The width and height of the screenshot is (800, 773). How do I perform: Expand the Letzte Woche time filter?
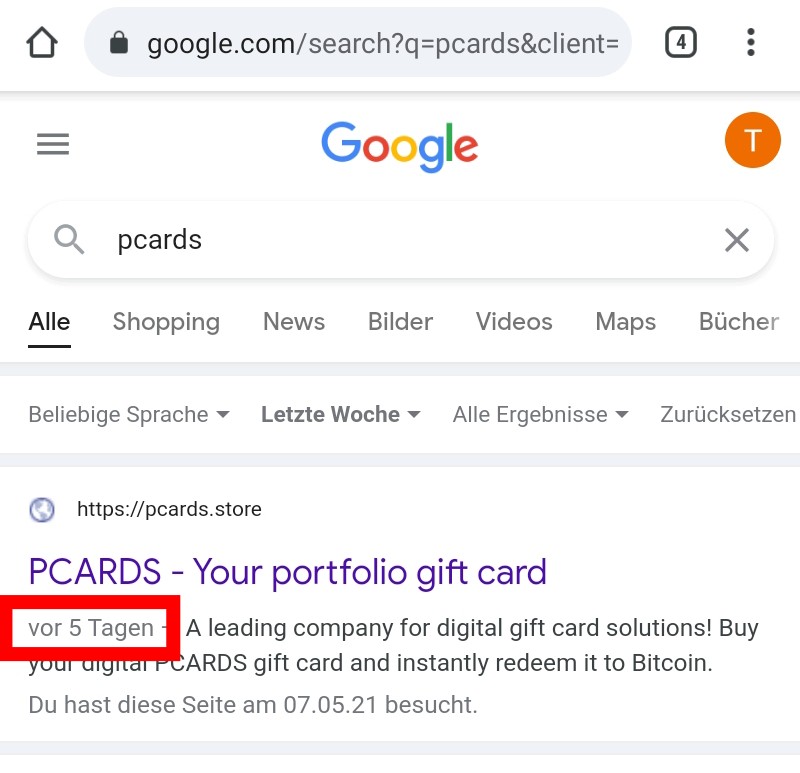click(340, 414)
